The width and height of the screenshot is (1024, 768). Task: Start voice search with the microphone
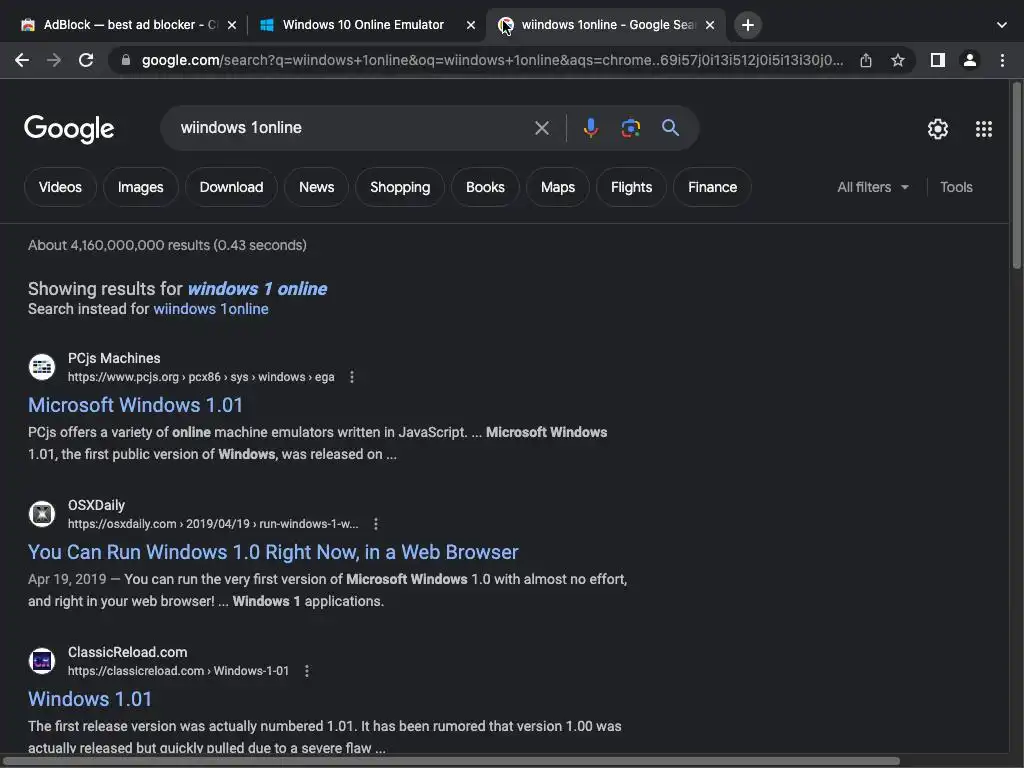point(590,128)
